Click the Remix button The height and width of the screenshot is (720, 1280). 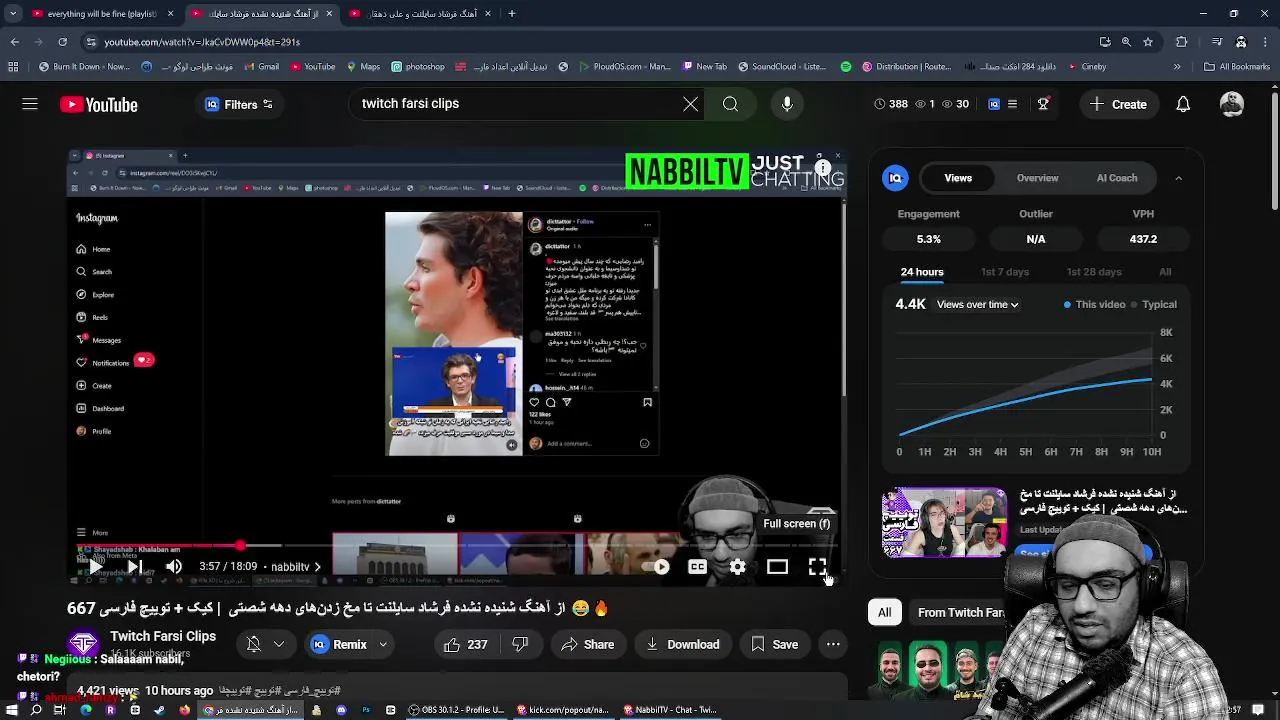(340, 645)
